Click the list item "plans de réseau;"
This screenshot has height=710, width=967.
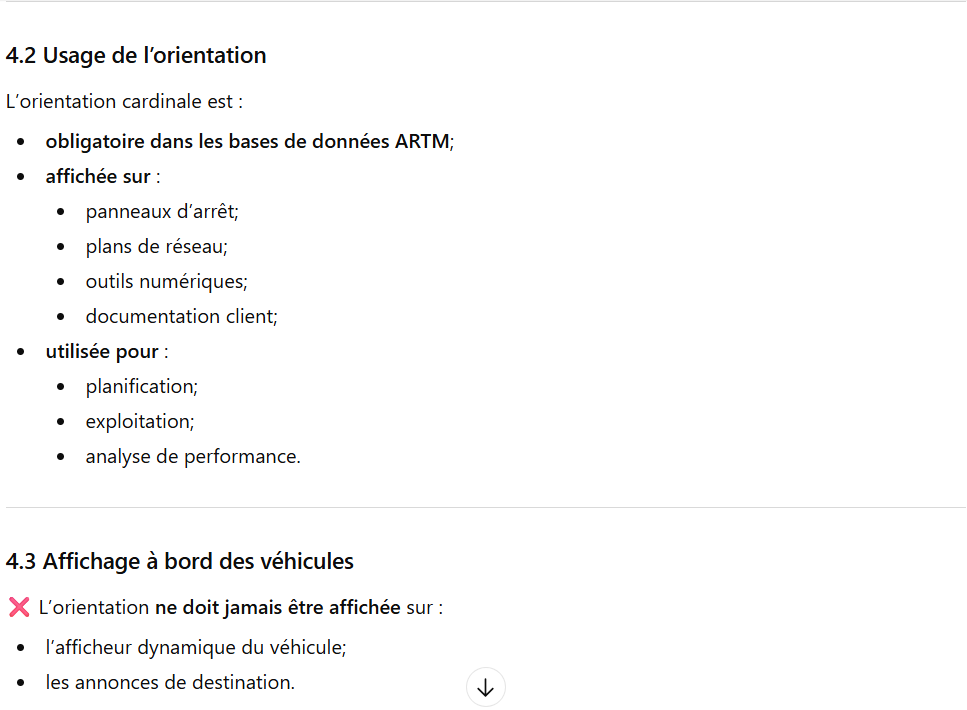click(157, 247)
